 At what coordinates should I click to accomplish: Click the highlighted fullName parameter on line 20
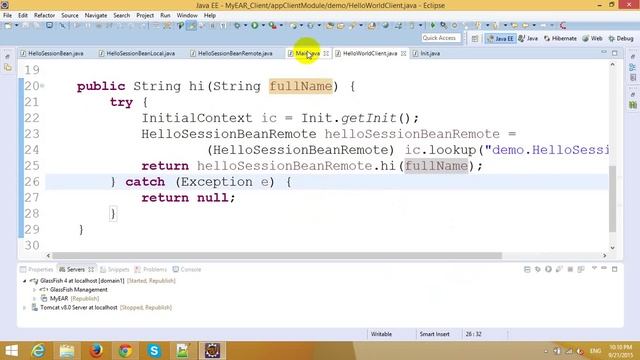pos(301,86)
